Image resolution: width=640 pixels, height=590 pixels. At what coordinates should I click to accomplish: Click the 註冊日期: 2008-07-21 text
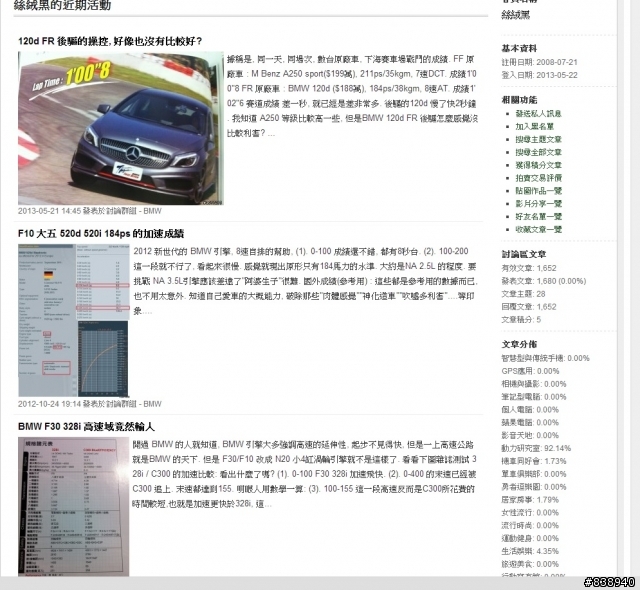pyautogui.click(x=539, y=62)
